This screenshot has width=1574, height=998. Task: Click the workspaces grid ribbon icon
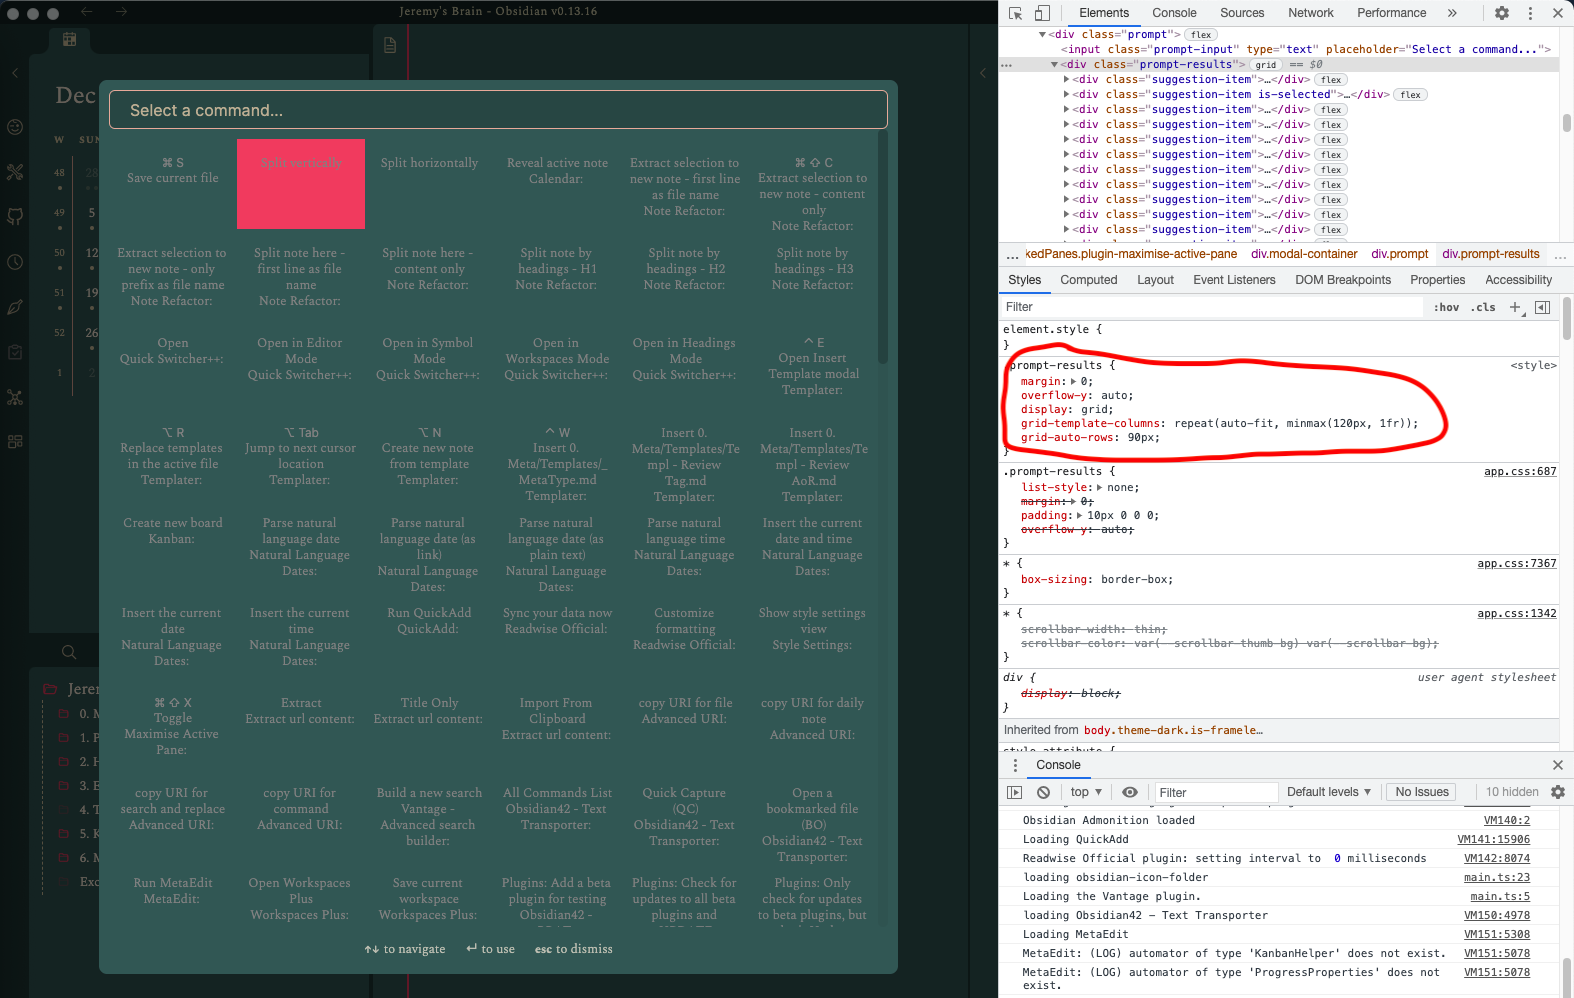click(x=15, y=442)
